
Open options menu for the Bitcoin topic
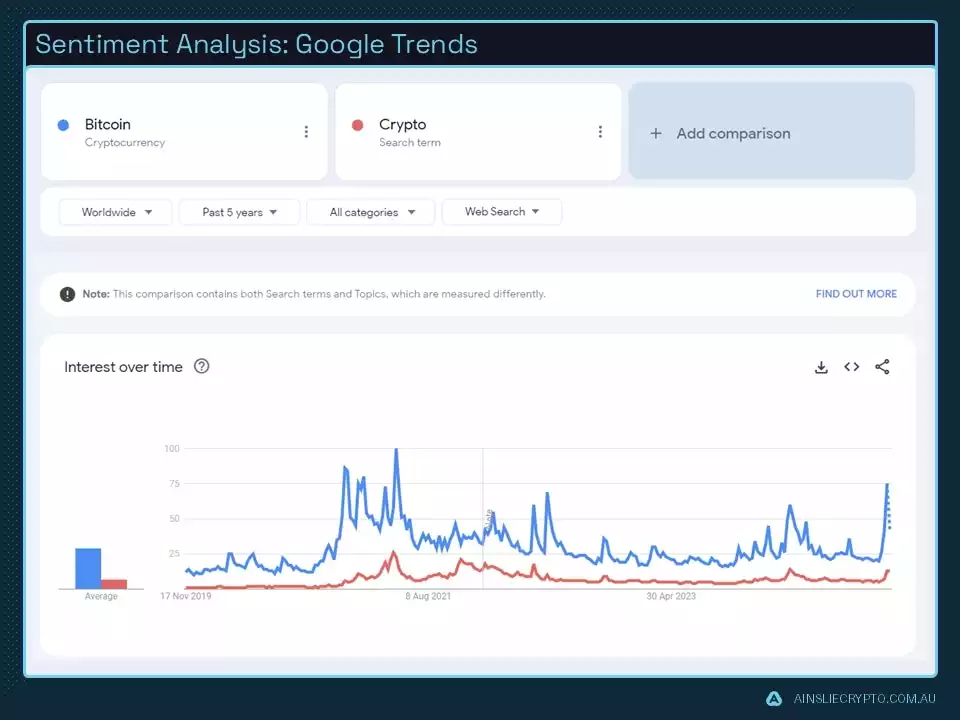[x=307, y=131]
